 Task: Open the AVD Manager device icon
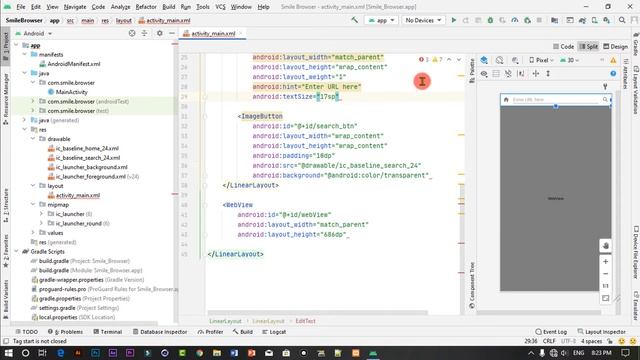coord(595,20)
